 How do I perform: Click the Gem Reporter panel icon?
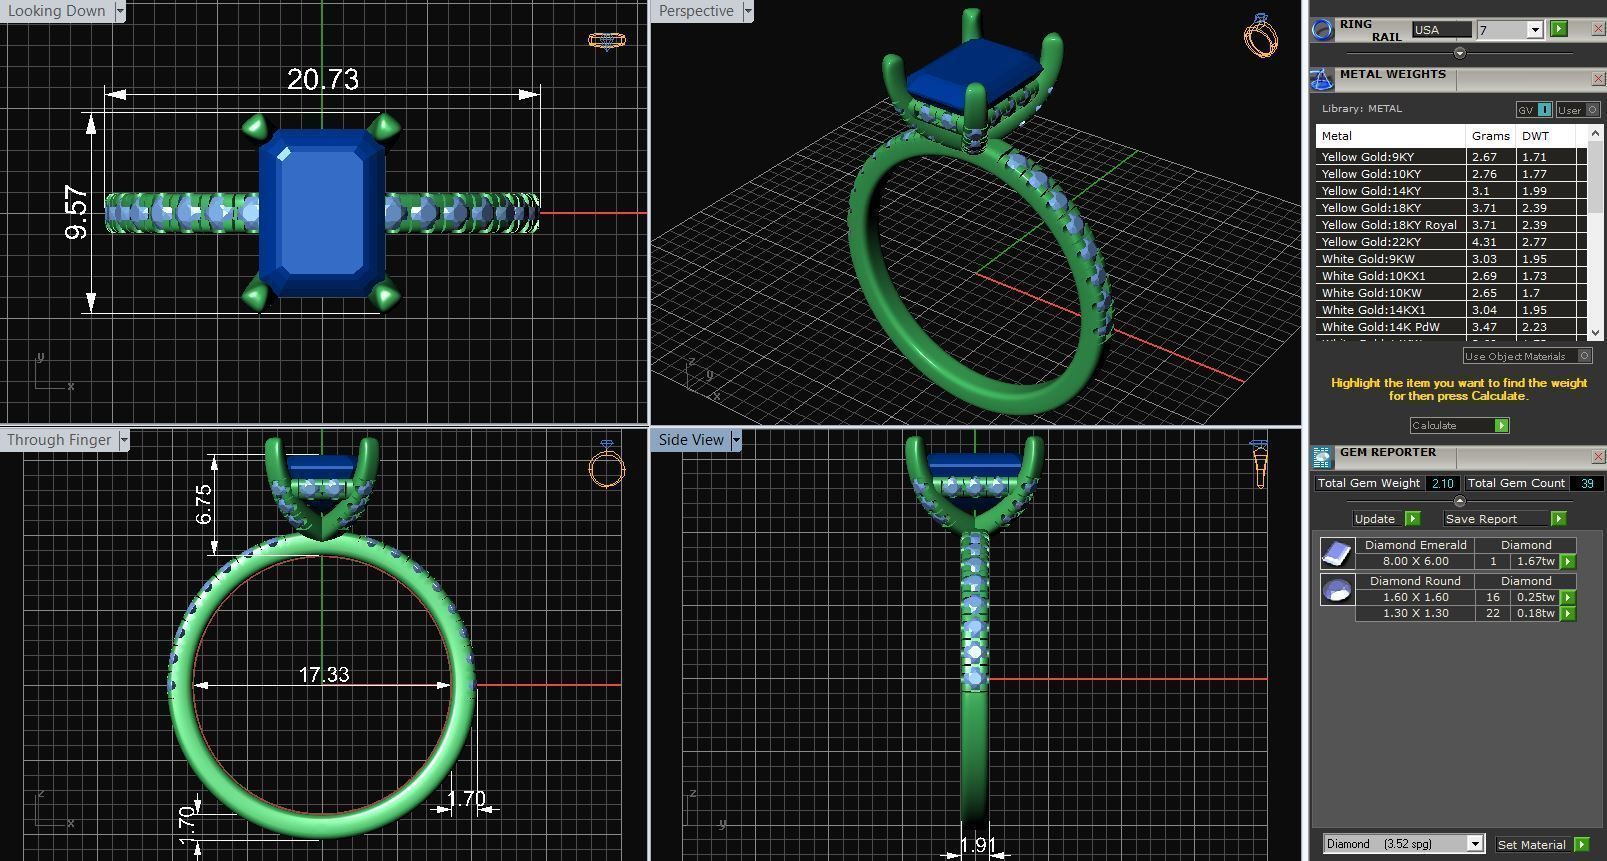[1322, 458]
